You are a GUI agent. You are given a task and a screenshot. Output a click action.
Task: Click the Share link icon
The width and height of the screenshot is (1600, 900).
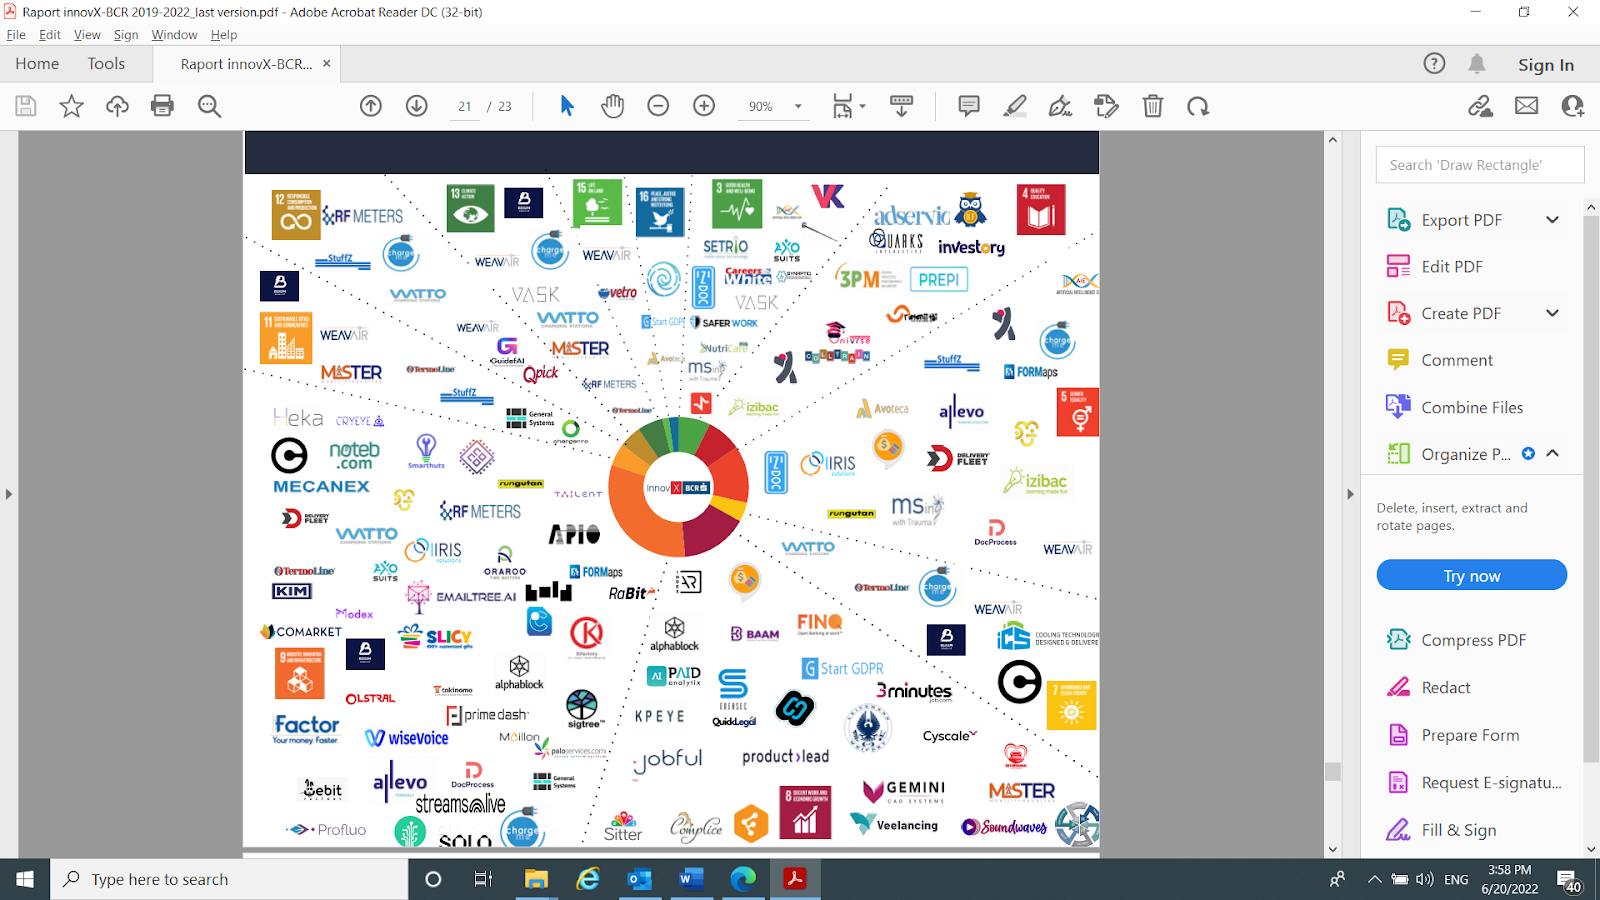[1480, 106]
